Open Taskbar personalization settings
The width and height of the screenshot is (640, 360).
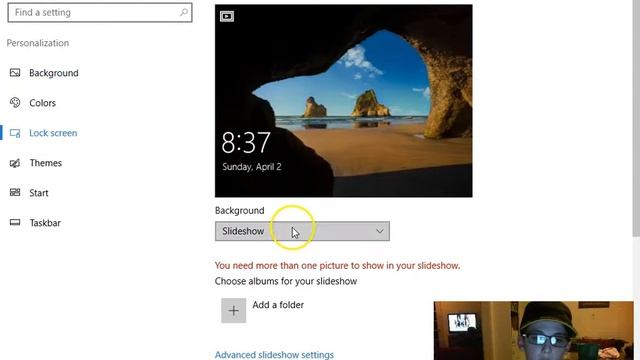(45, 223)
